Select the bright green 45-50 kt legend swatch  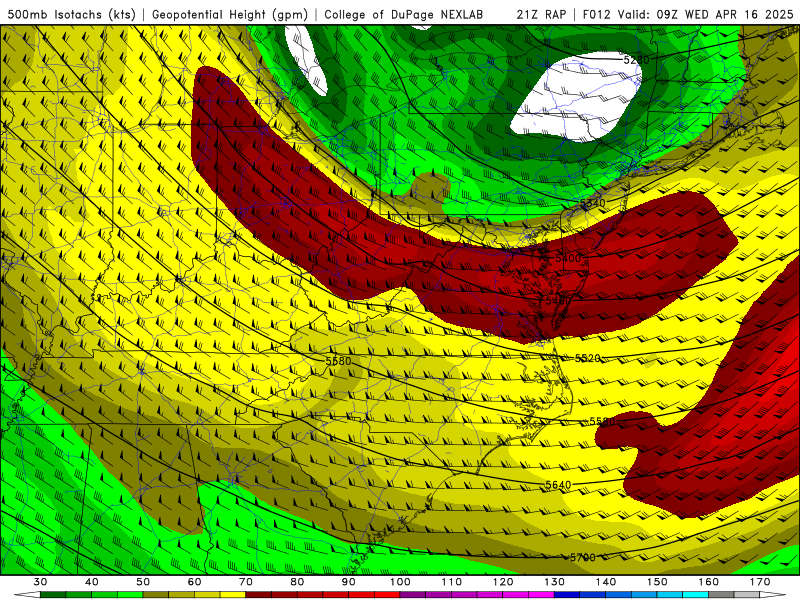pyautogui.click(x=130, y=595)
